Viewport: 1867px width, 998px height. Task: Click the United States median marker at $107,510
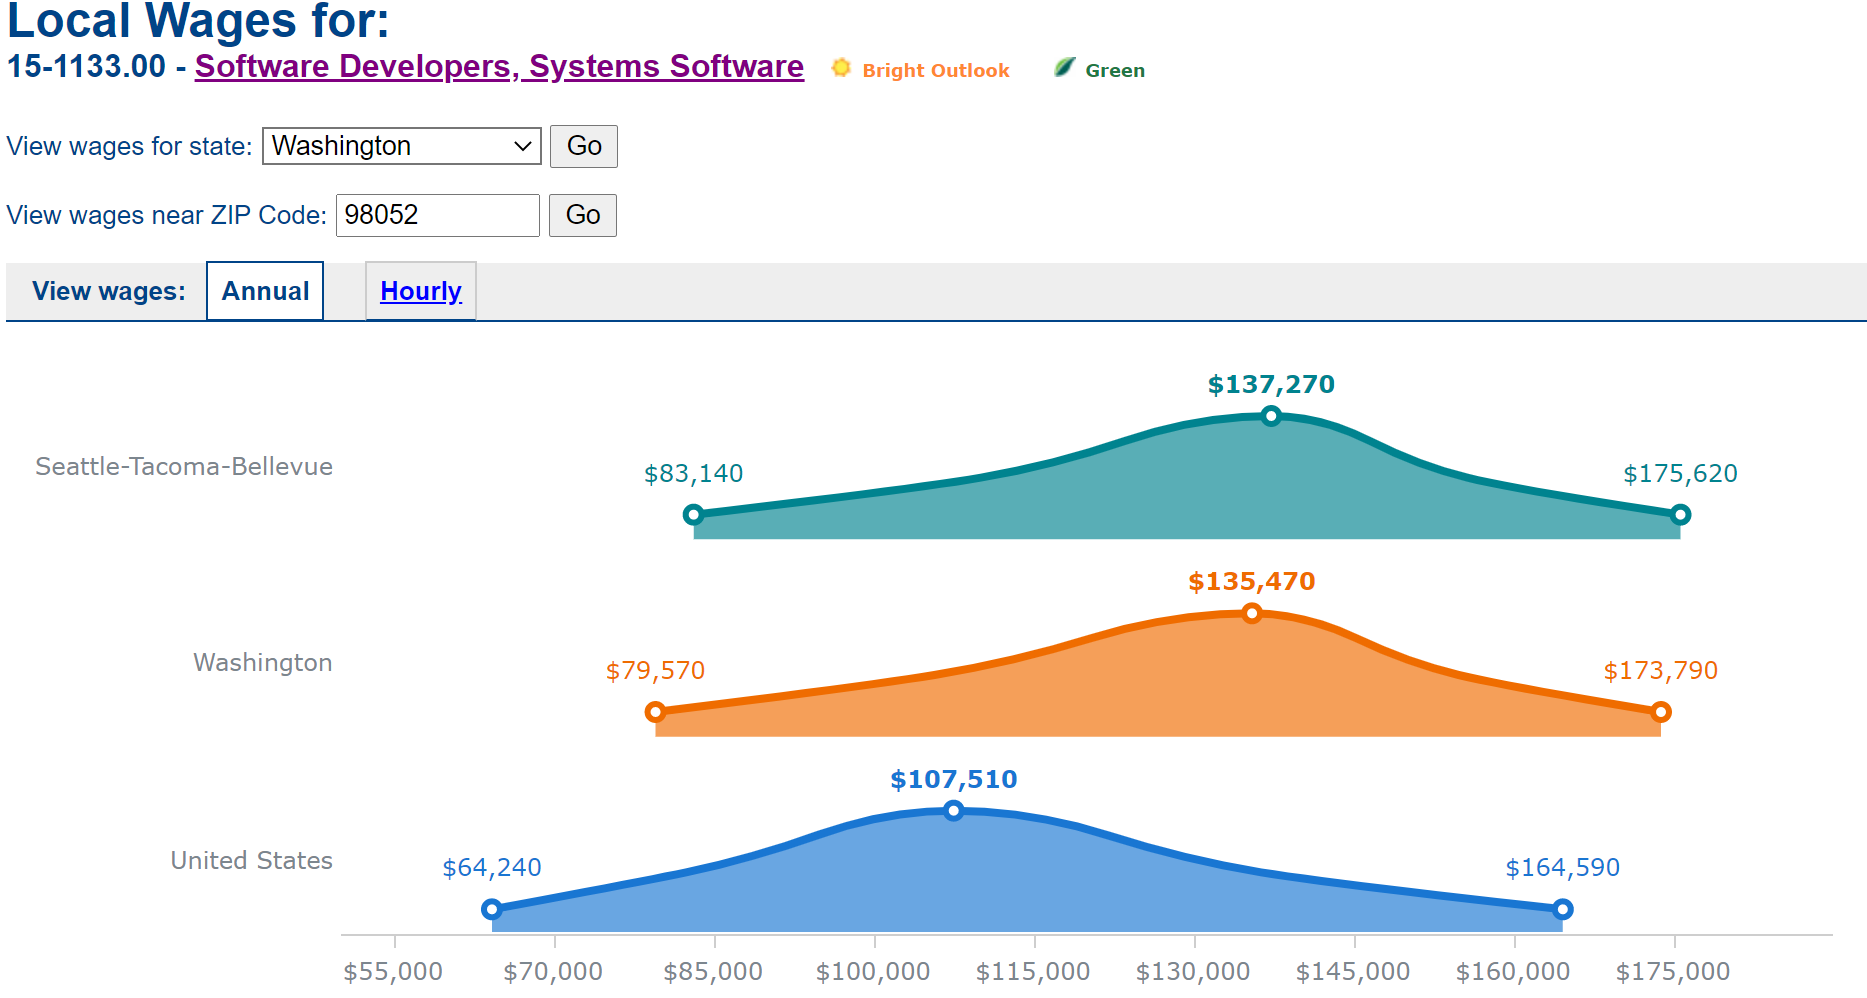(x=953, y=811)
